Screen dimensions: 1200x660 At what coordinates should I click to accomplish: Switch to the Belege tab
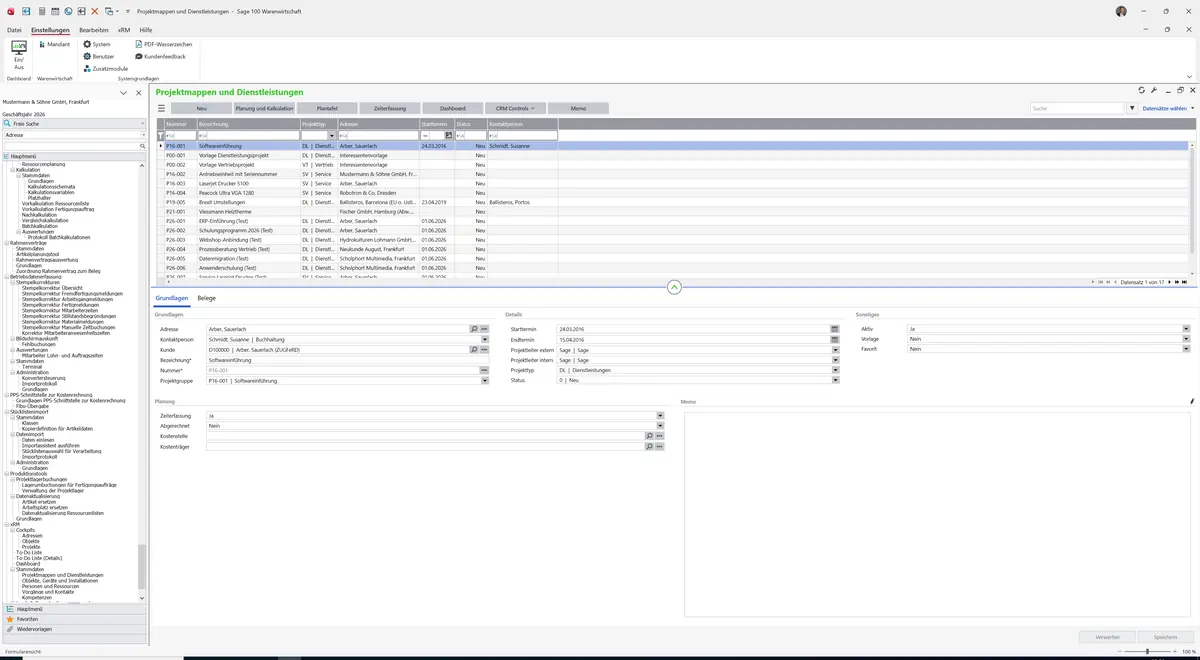point(206,298)
